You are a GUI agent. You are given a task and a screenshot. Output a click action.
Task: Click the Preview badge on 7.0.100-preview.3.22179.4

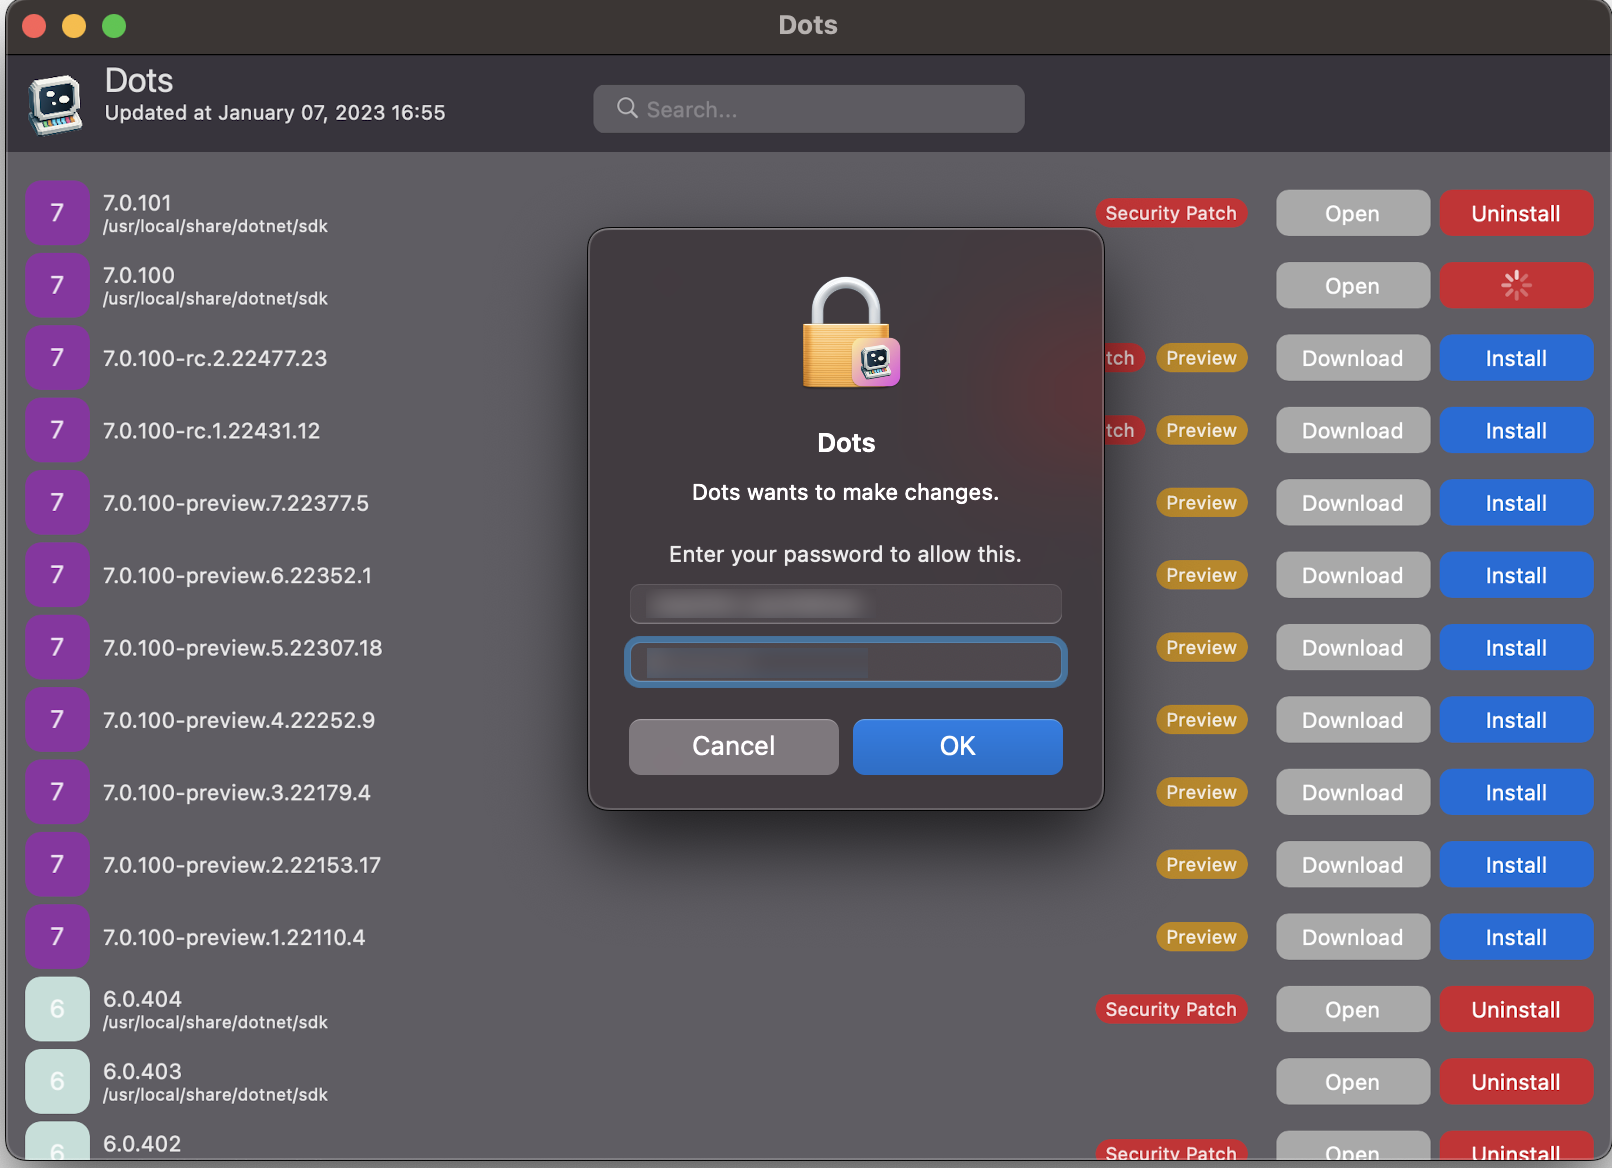1201,792
